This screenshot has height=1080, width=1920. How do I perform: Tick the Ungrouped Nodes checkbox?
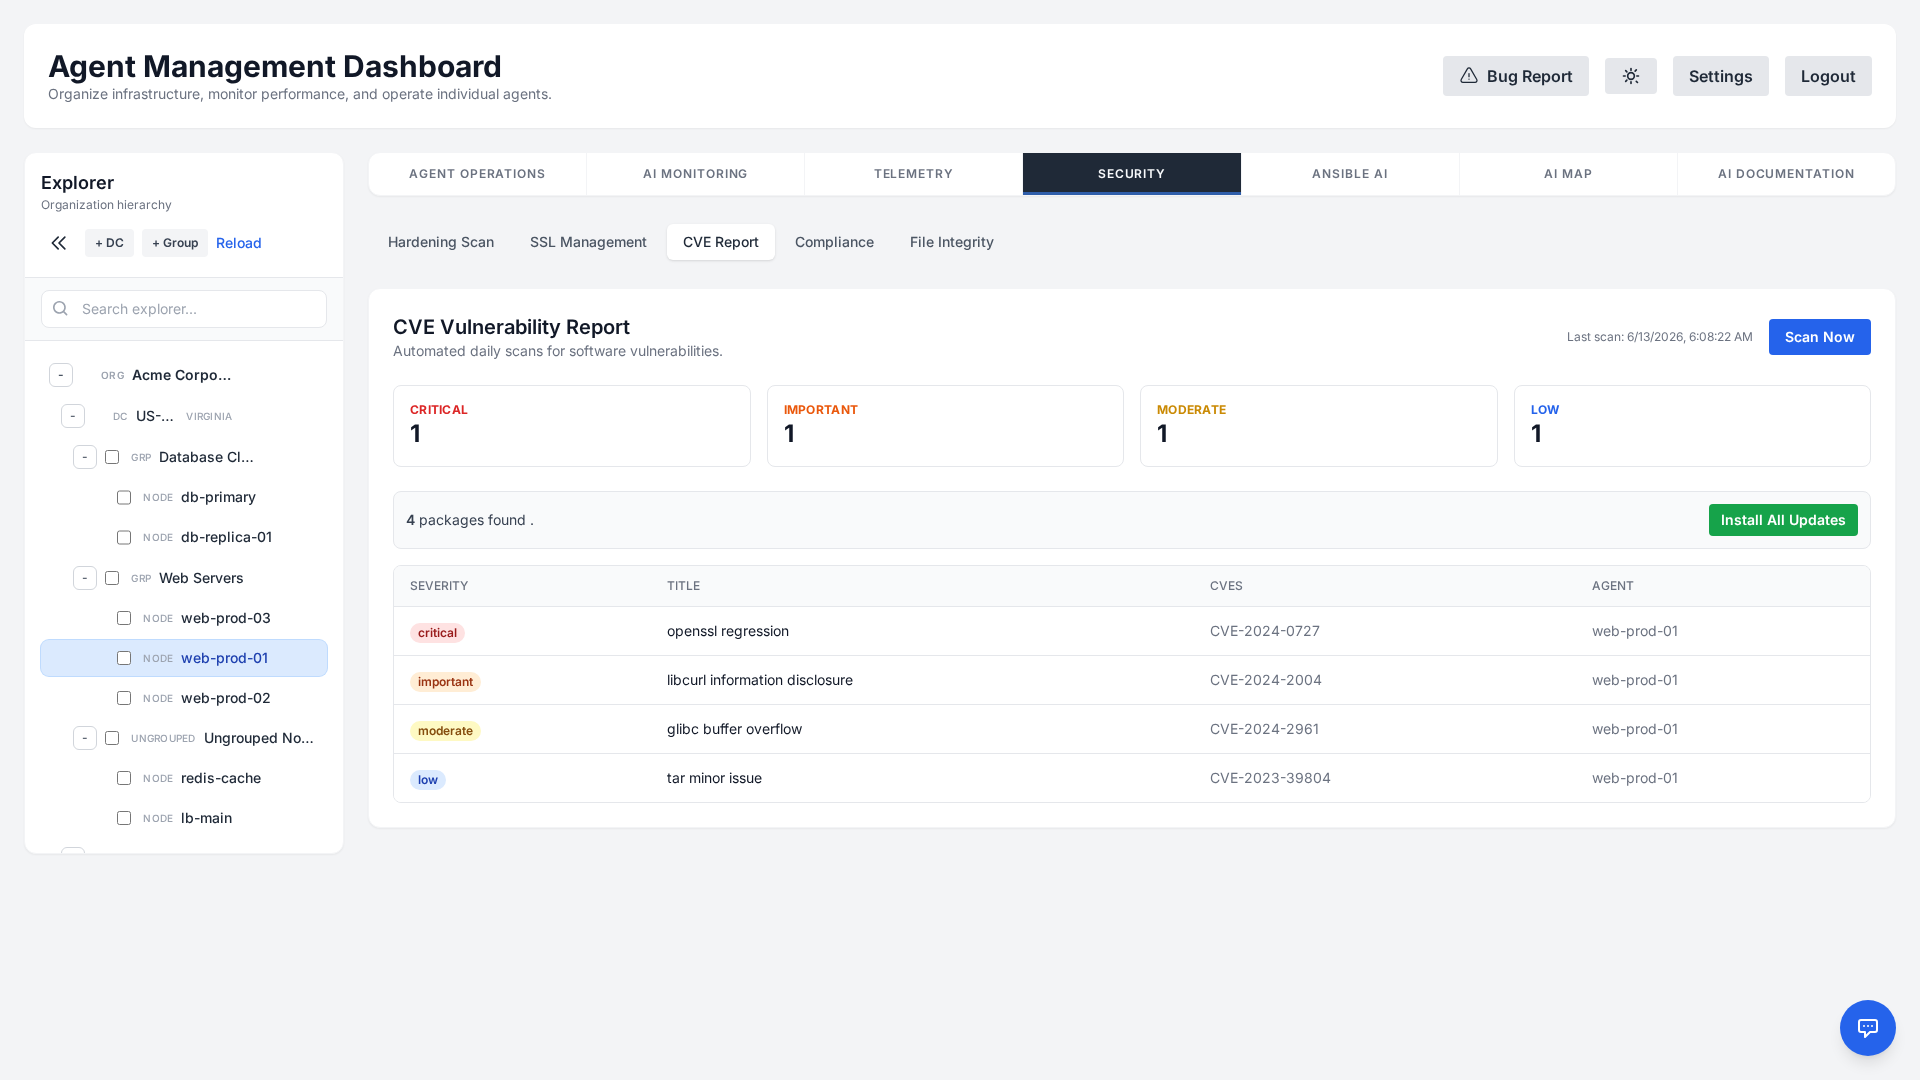coord(112,738)
